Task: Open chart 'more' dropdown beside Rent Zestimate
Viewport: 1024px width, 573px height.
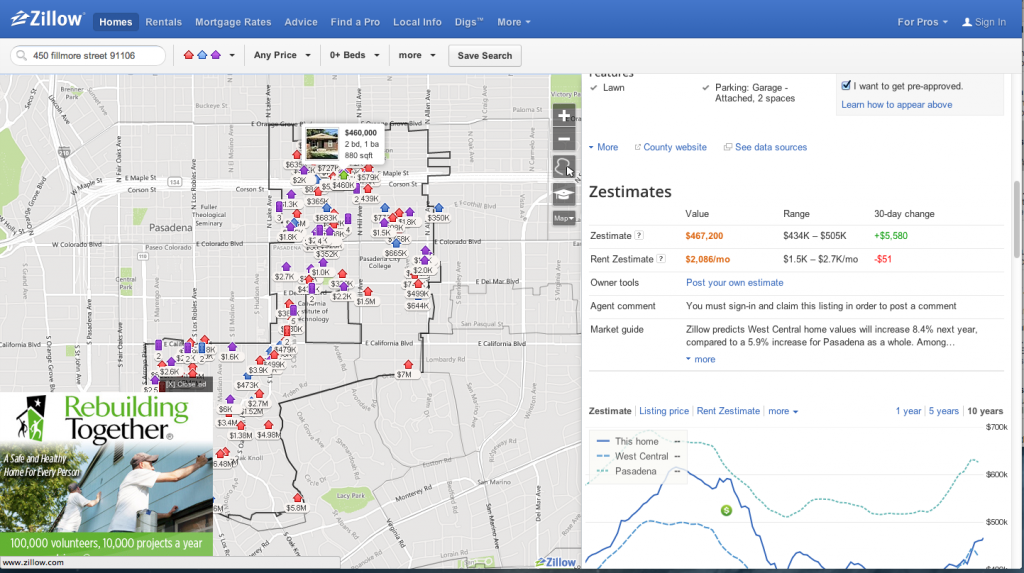Action: [783, 412]
